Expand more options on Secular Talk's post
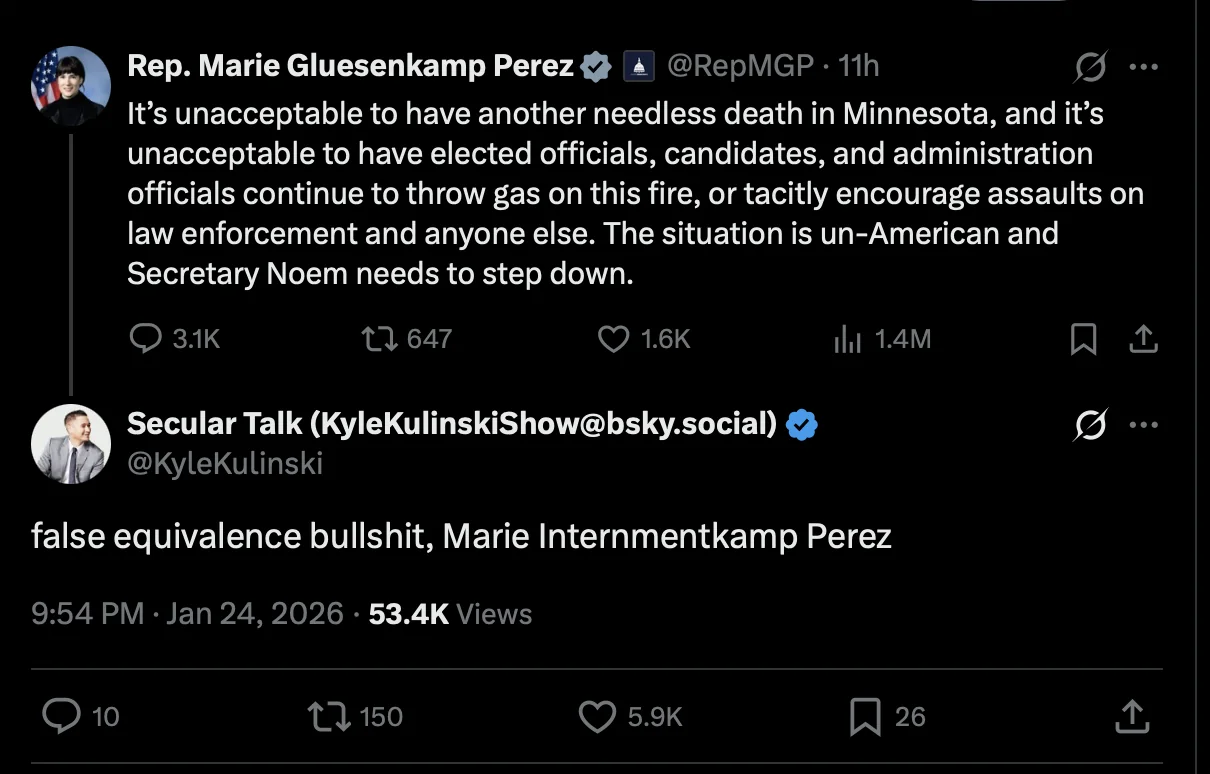Viewport: 1210px width, 774px height. pos(1143,426)
